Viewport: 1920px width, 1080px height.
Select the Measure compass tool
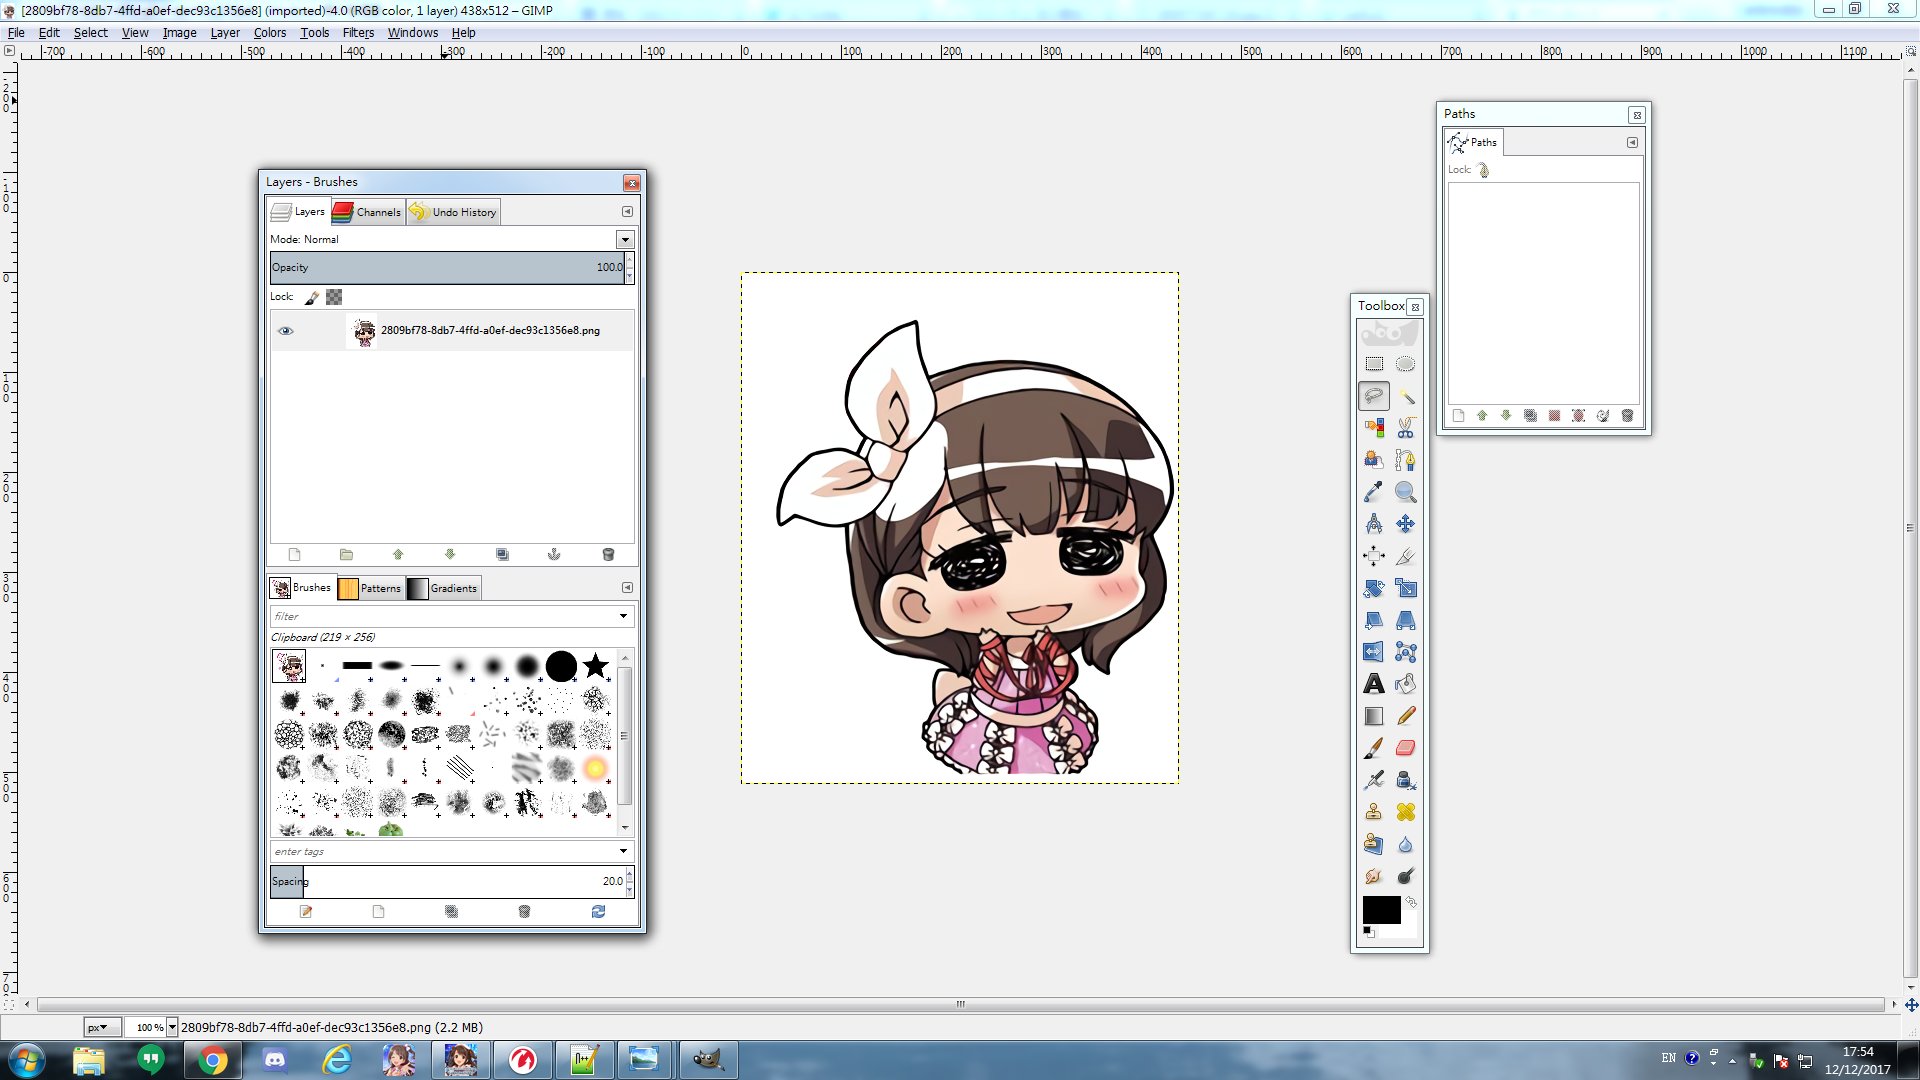(1374, 524)
